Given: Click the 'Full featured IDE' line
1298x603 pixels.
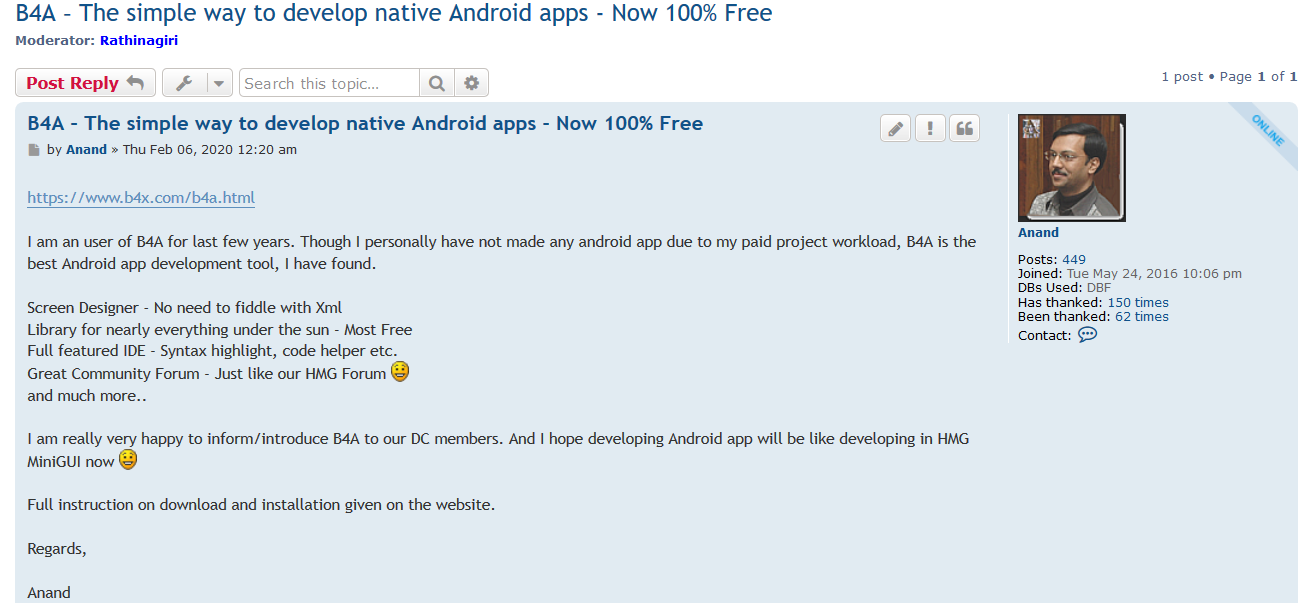Looking at the screenshot, I should pyautogui.click(x=212, y=351).
